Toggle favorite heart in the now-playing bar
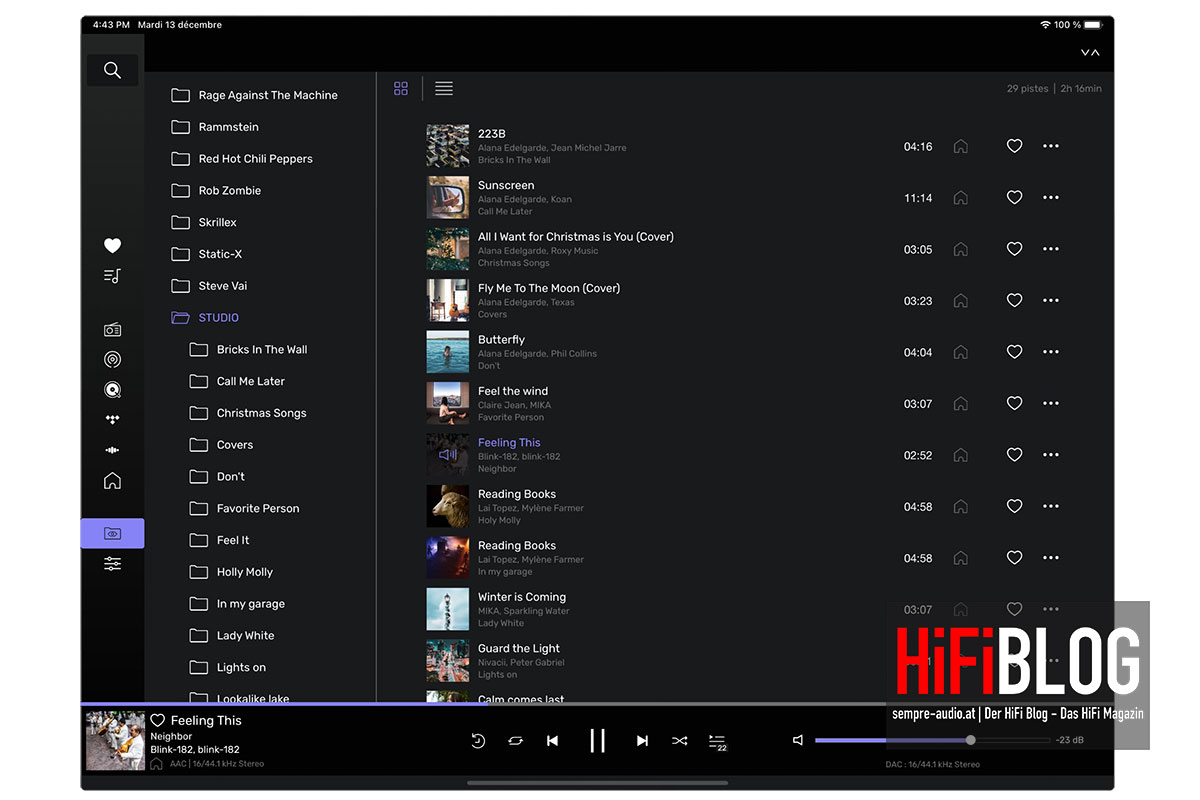The image size is (1200, 800). coord(157,720)
